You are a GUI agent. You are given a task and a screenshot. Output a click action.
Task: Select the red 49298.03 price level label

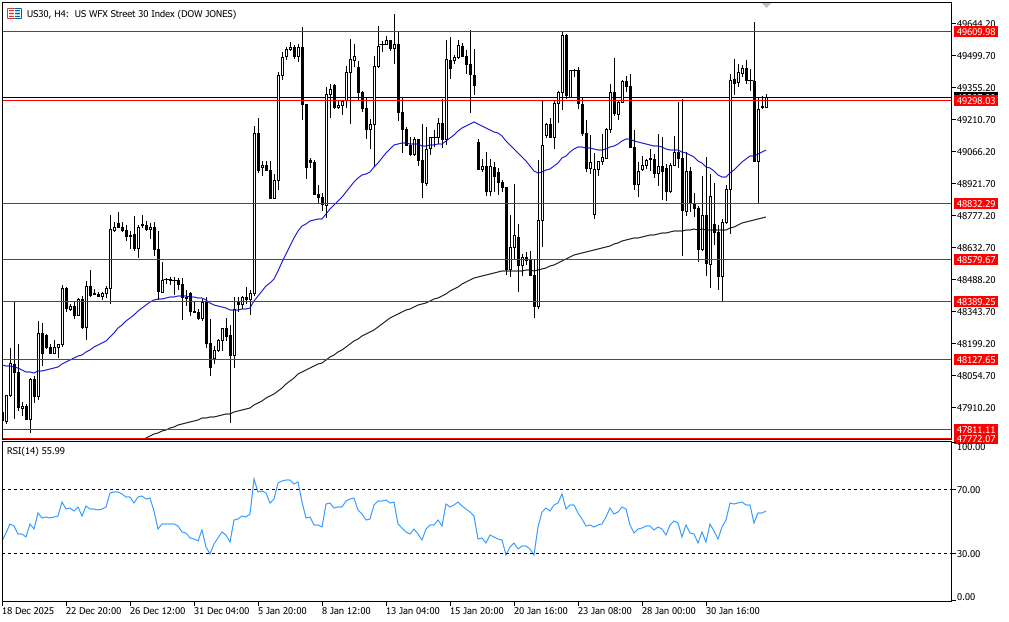976,101
